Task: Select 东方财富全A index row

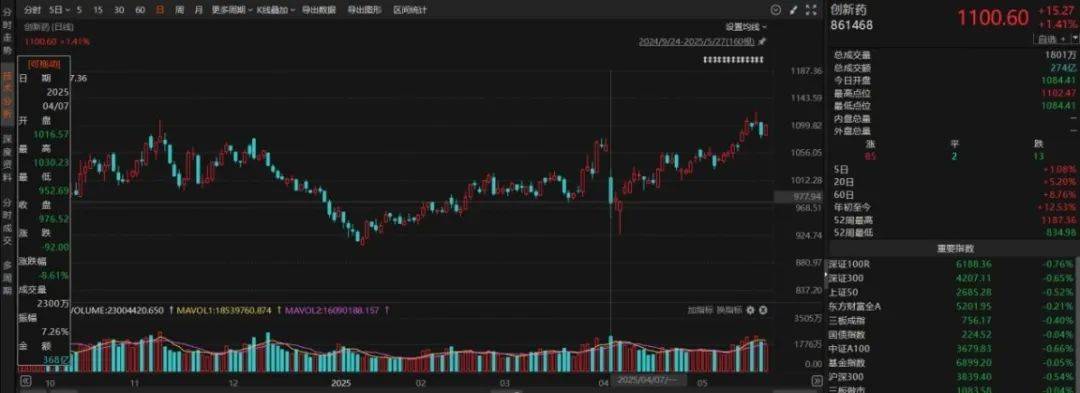Action: pos(953,306)
